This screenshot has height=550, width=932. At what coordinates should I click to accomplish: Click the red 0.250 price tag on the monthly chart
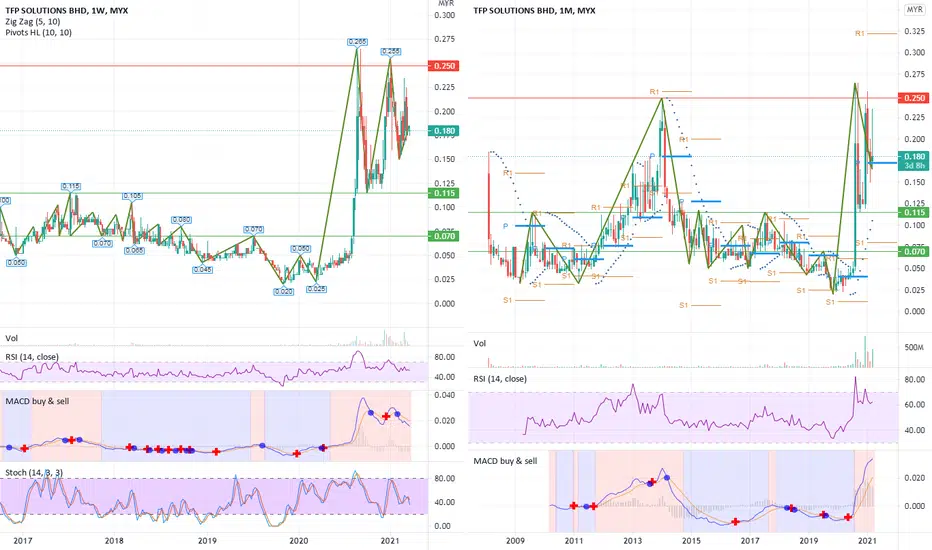click(x=914, y=98)
